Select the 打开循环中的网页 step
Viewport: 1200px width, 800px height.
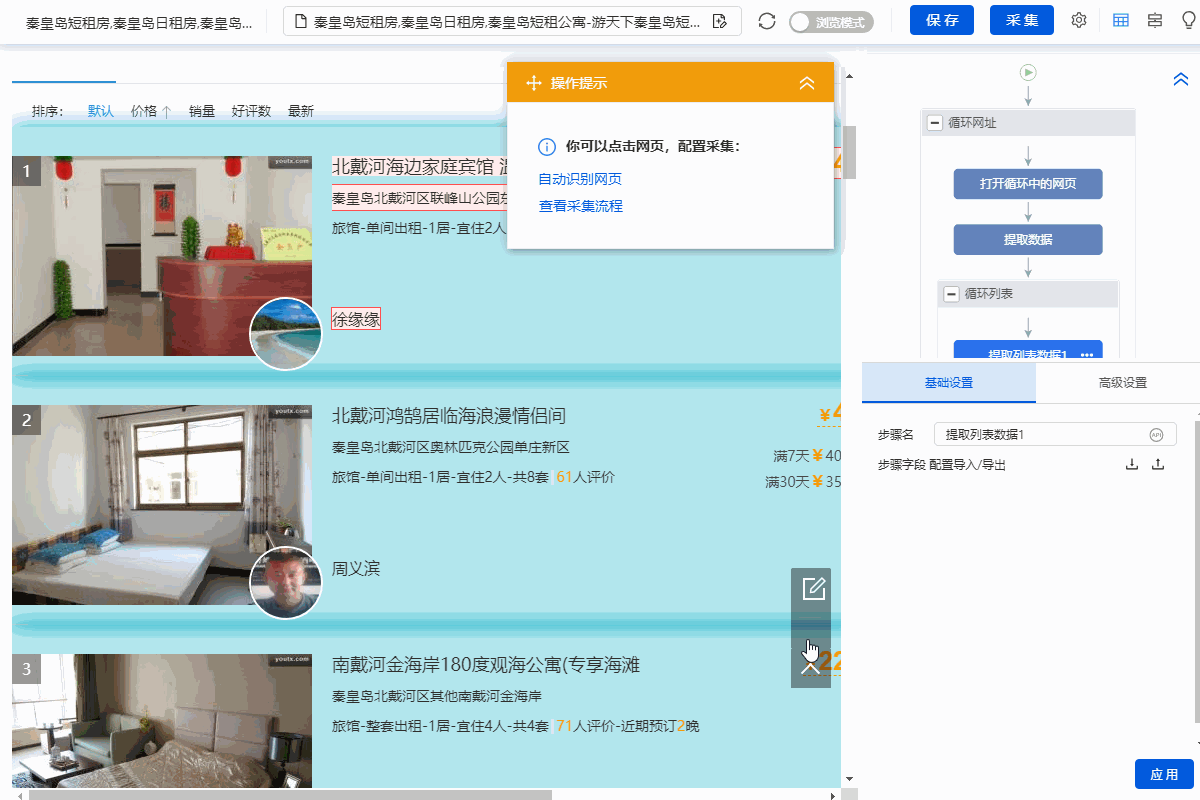pos(1028,184)
